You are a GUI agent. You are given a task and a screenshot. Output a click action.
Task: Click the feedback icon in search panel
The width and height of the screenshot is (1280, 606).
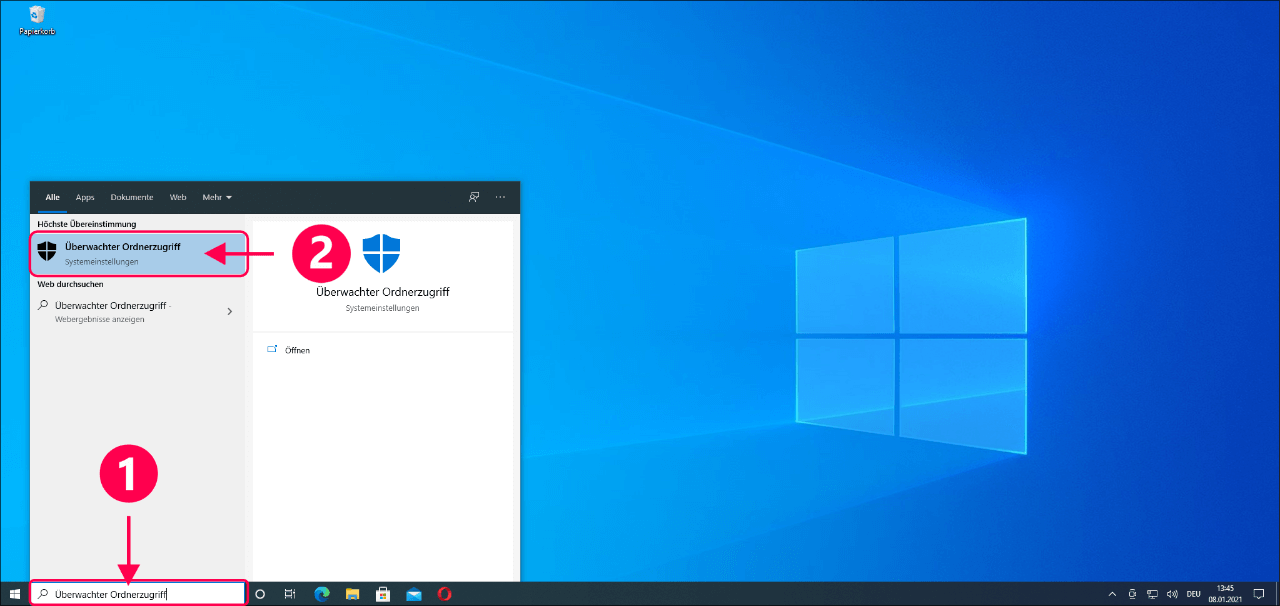[474, 198]
